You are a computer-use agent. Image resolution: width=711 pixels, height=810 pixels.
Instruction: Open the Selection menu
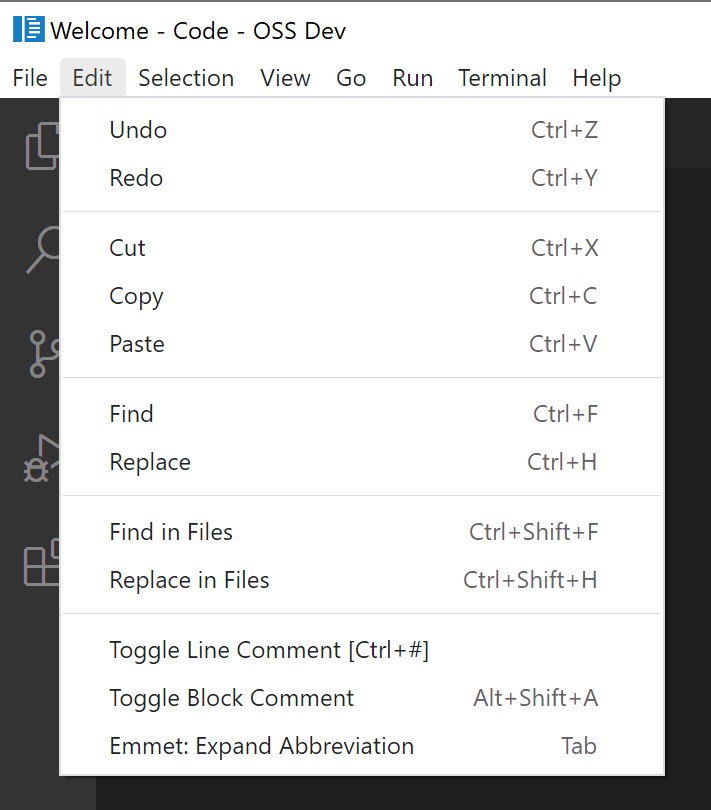(186, 77)
